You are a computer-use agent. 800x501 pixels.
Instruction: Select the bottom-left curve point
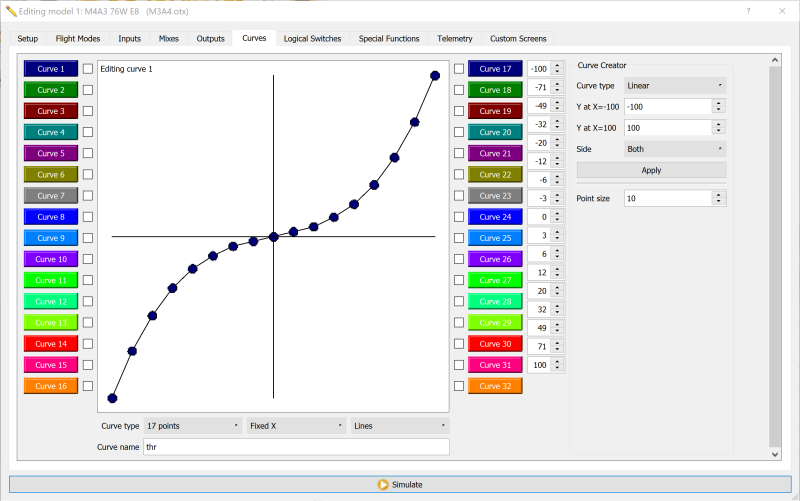pos(112,398)
